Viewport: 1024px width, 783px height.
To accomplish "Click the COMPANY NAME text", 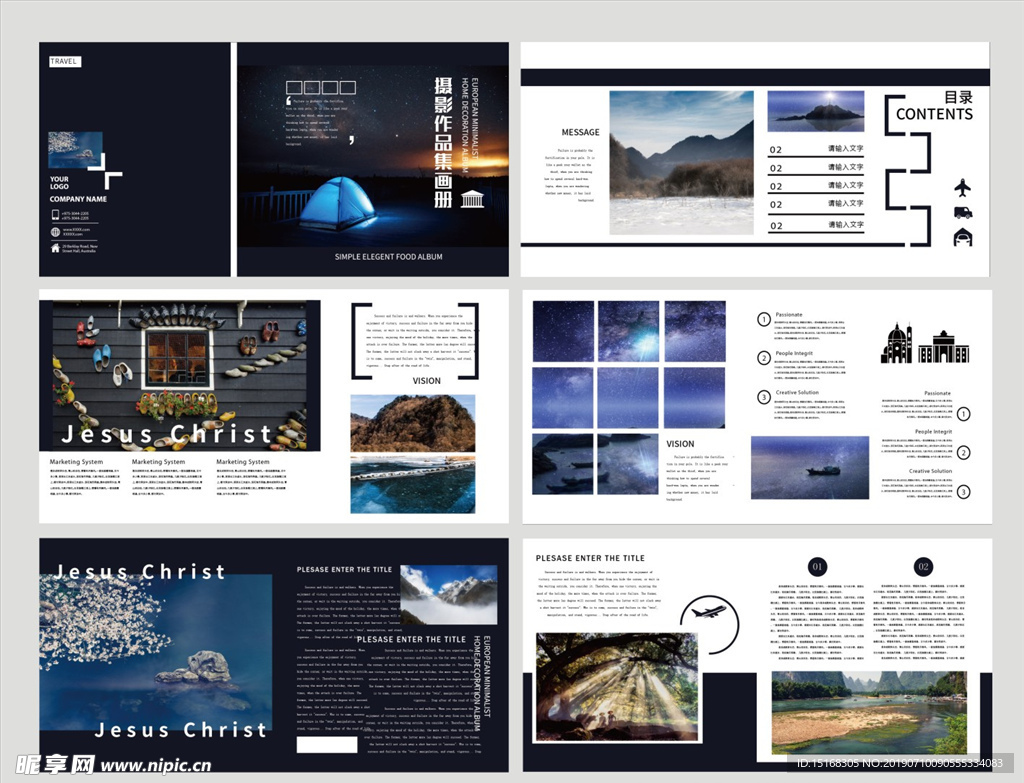I will click(78, 199).
